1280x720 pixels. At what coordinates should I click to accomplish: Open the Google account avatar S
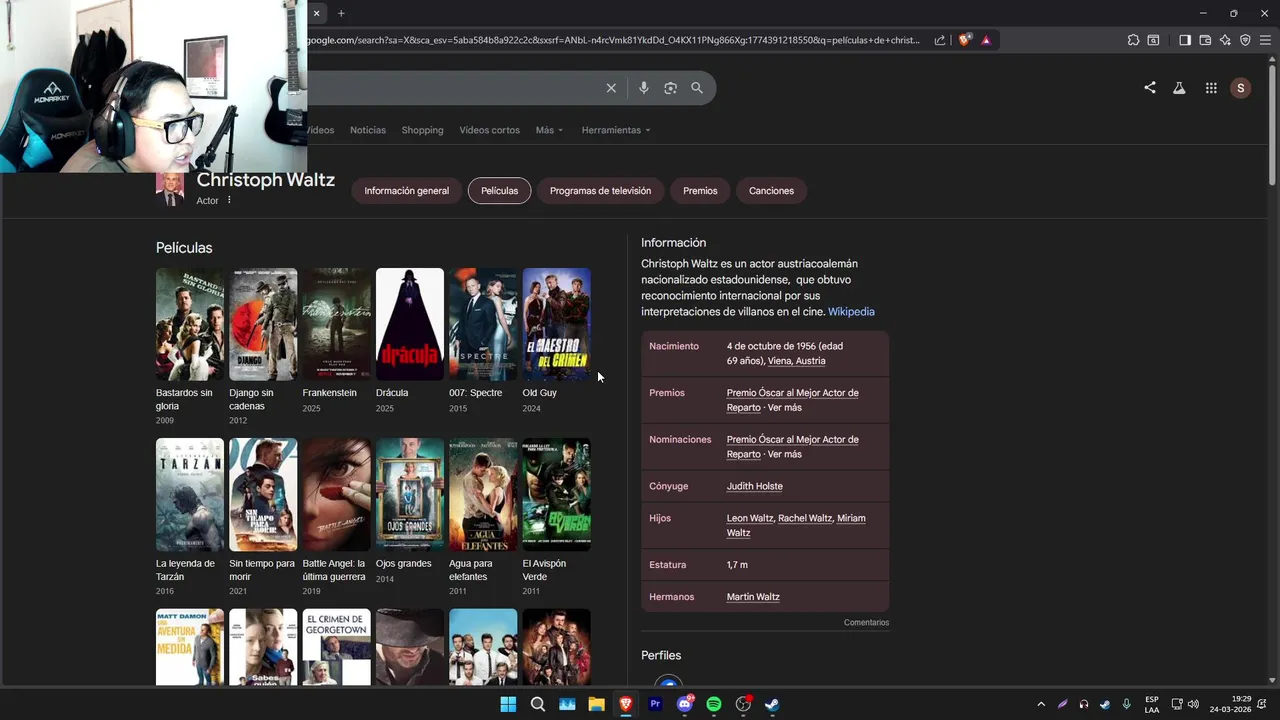click(1241, 88)
